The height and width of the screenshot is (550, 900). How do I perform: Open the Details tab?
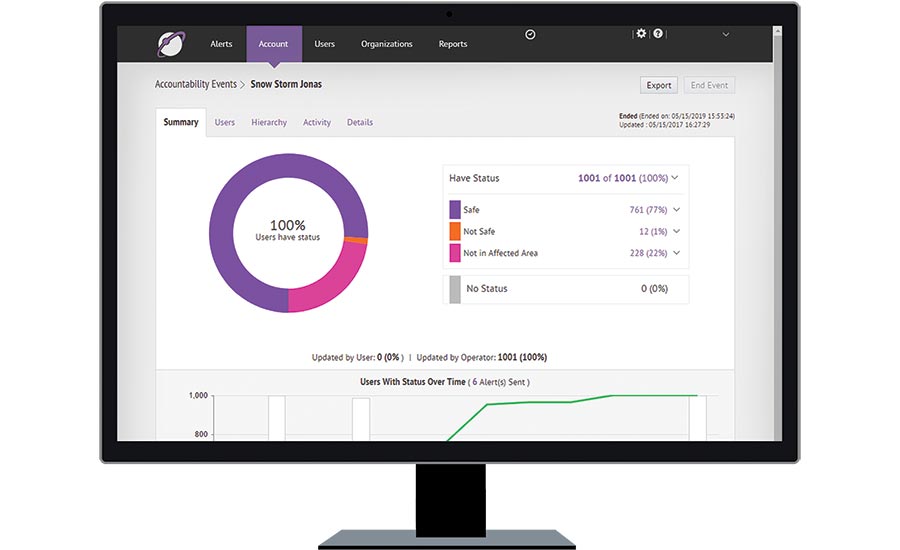pyautogui.click(x=360, y=123)
